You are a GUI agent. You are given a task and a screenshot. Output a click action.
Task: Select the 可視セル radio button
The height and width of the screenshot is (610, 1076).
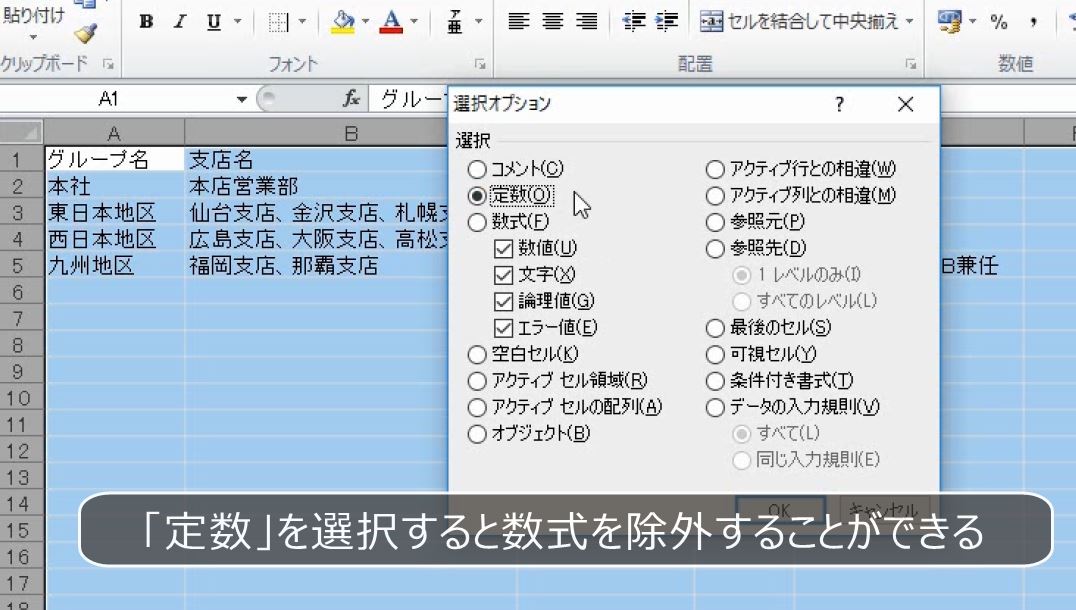coord(713,353)
